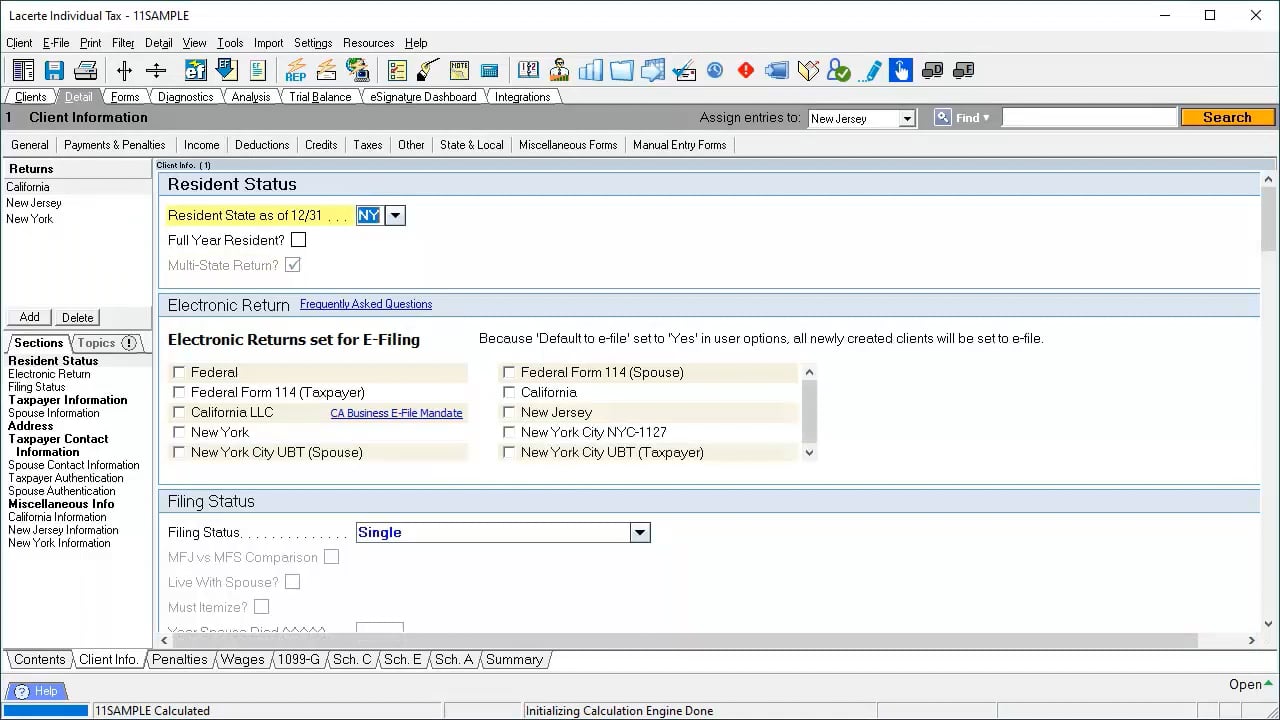Click the orange Search button
This screenshot has width=1280, height=720.
click(1227, 117)
